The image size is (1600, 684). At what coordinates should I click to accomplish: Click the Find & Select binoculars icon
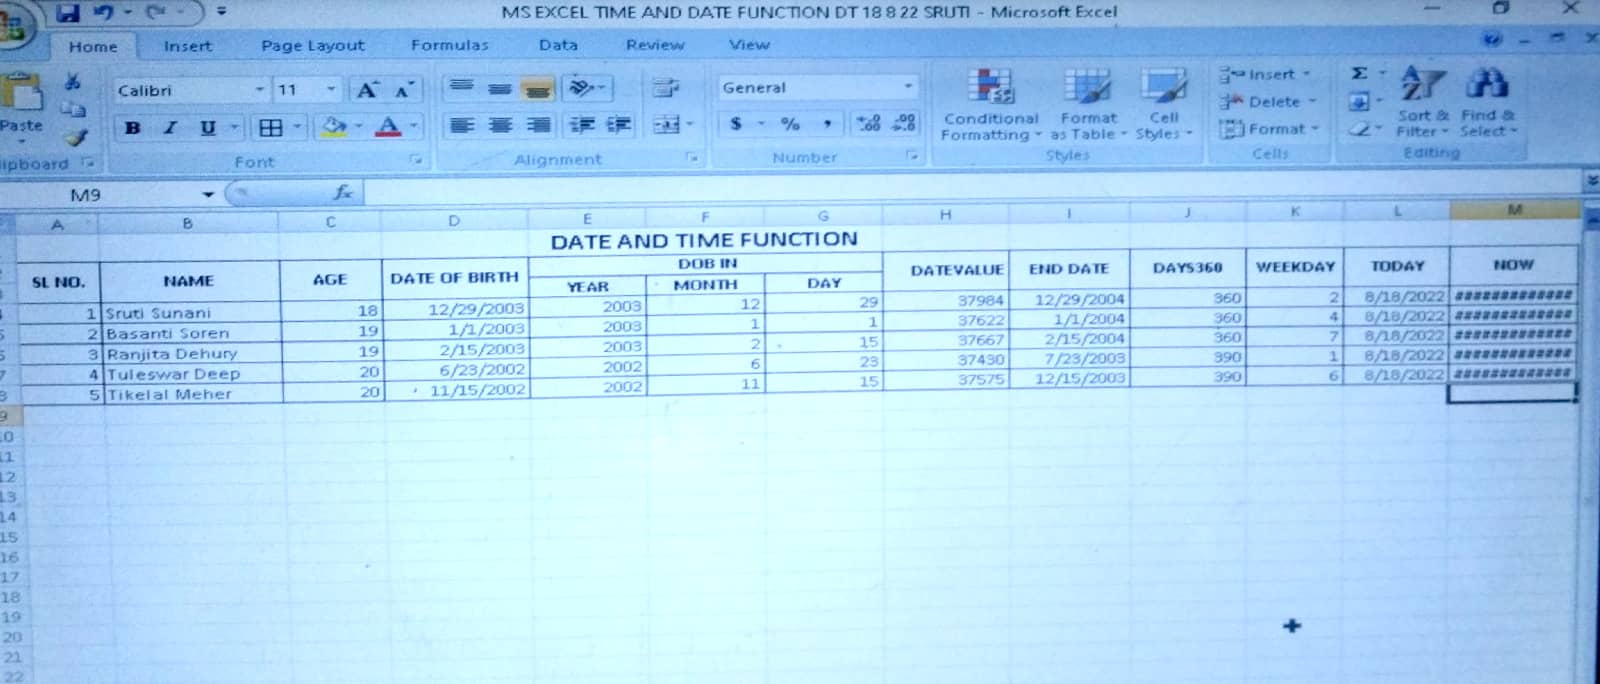click(x=1487, y=84)
